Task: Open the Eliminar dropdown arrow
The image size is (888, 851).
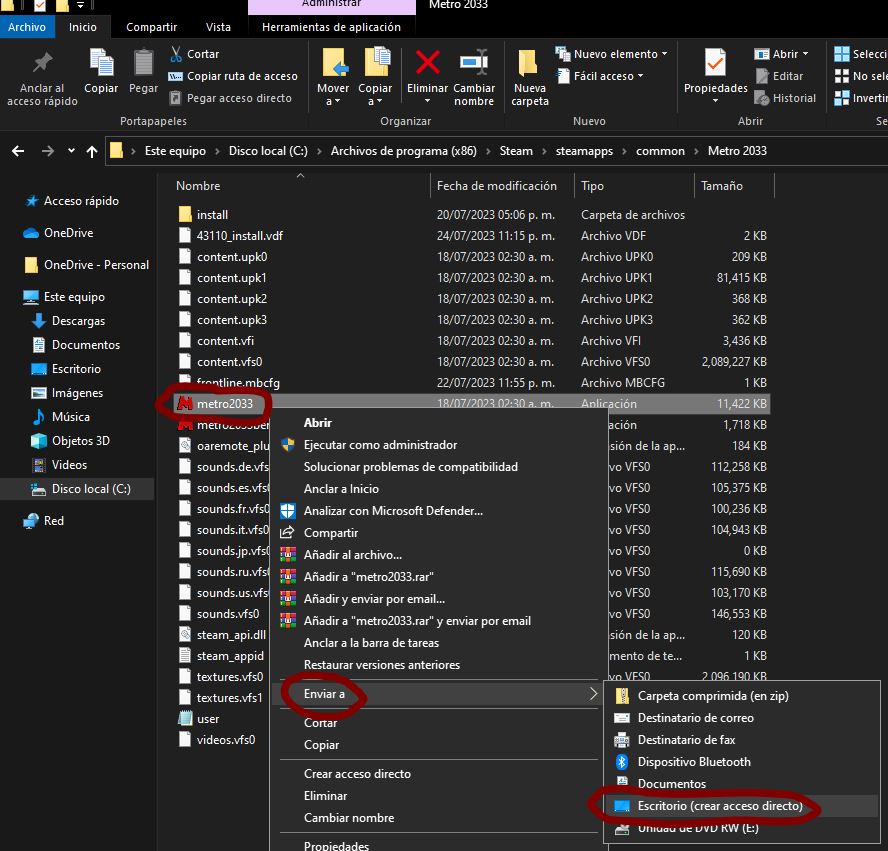Action: tap(428, 101)
